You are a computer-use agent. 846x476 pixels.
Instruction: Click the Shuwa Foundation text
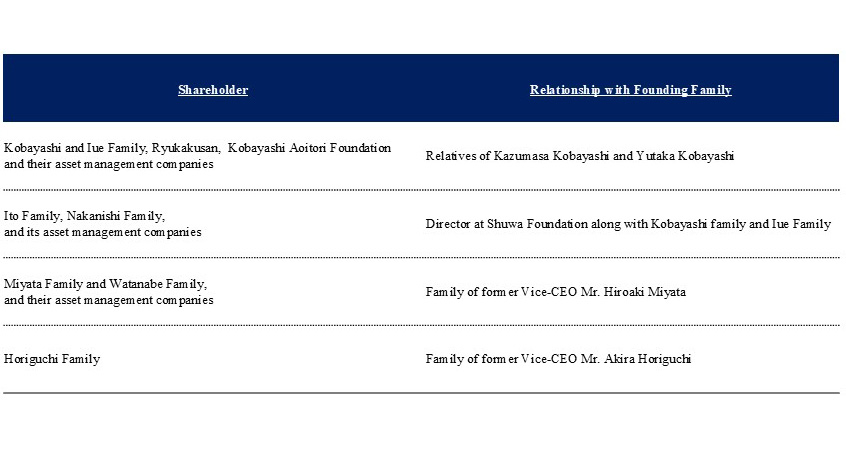(529, 224)
